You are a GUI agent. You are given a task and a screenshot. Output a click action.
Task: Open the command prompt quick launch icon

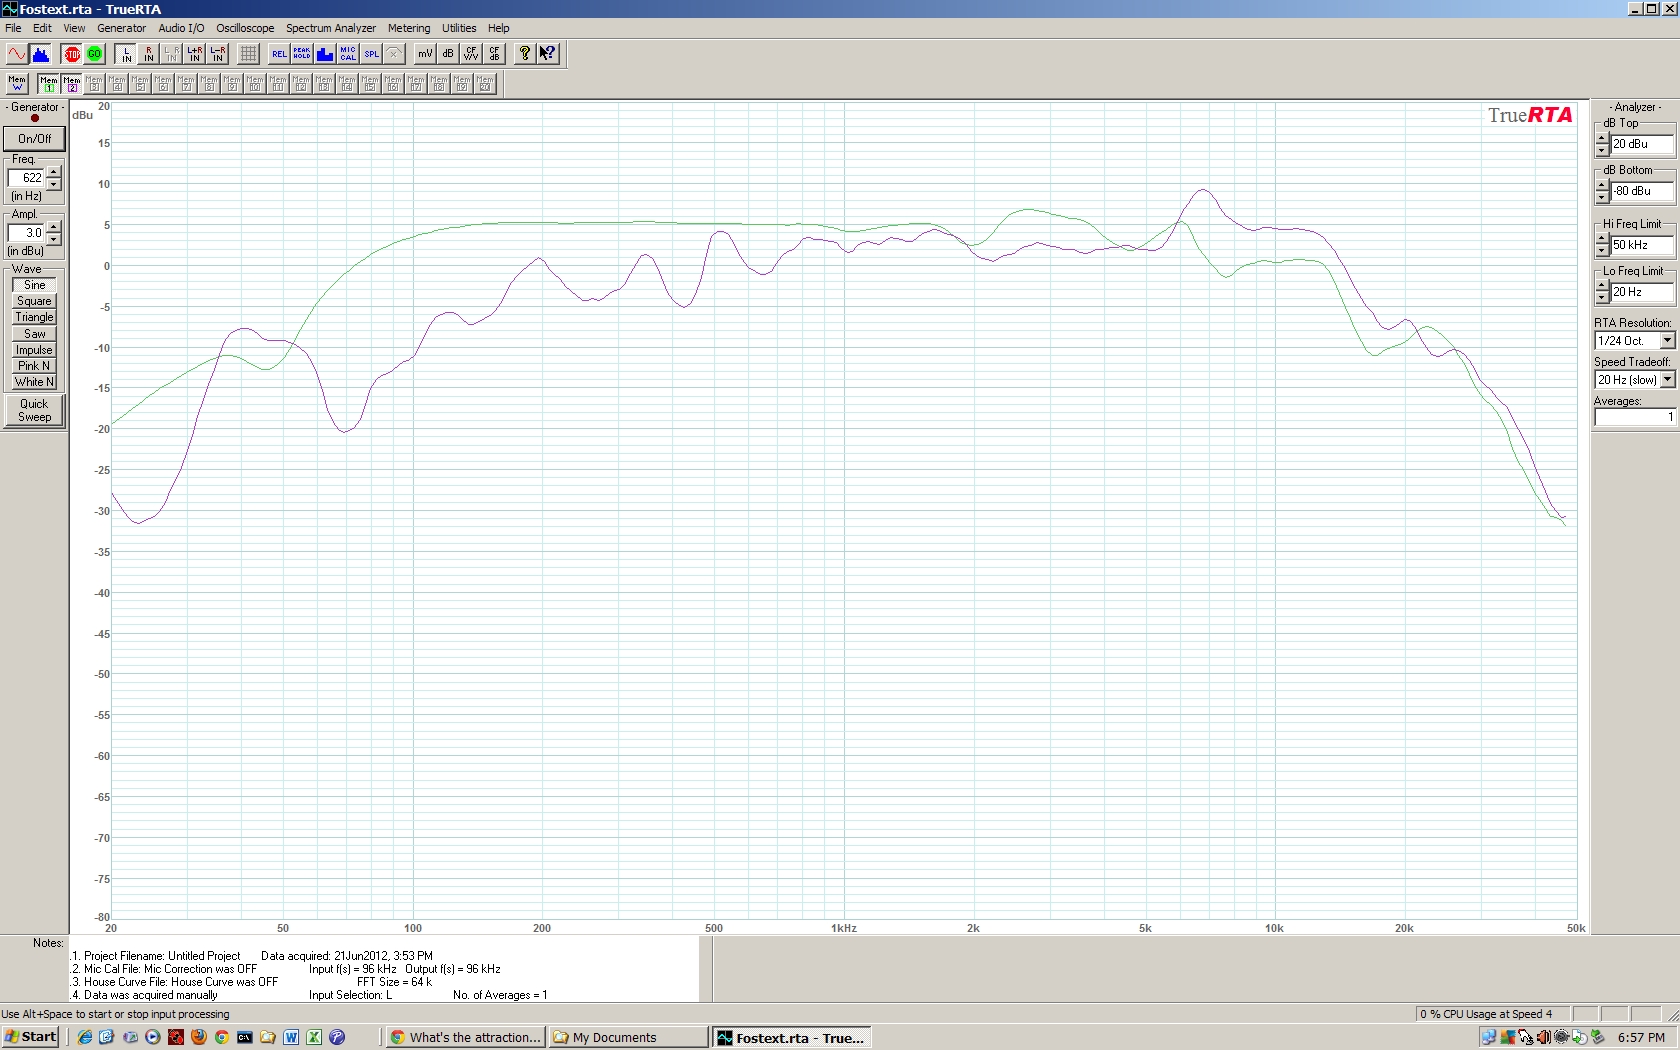tap(245, 1037)
